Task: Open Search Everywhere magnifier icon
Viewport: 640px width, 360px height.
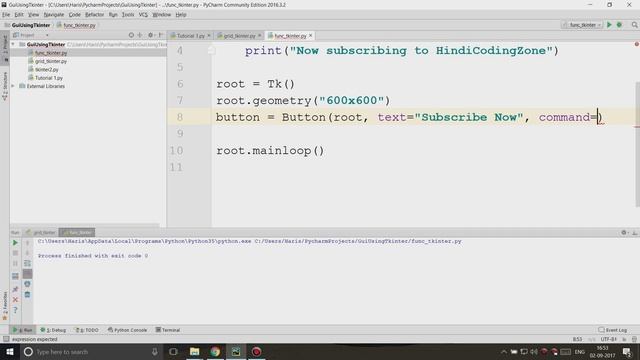Action: [x=634, y=25]
